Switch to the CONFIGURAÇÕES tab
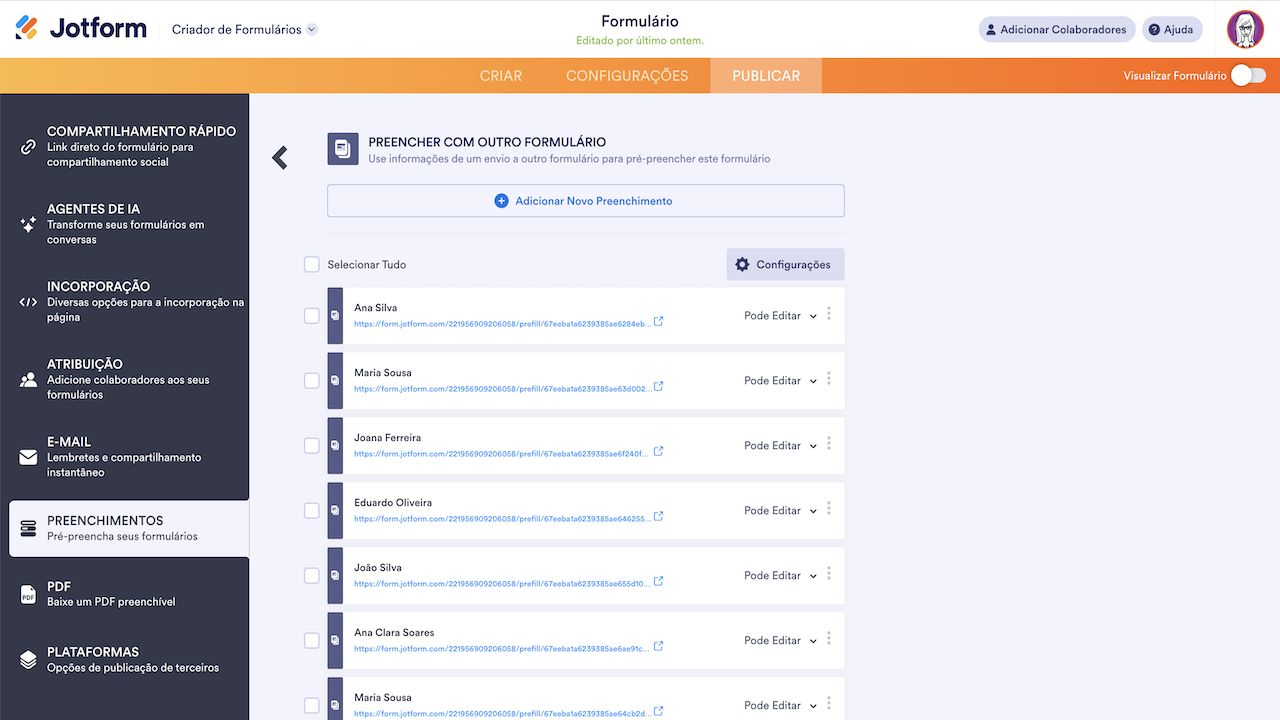Screen dimensions: 1280x720 pyautogui.click(x=627, y=76)
